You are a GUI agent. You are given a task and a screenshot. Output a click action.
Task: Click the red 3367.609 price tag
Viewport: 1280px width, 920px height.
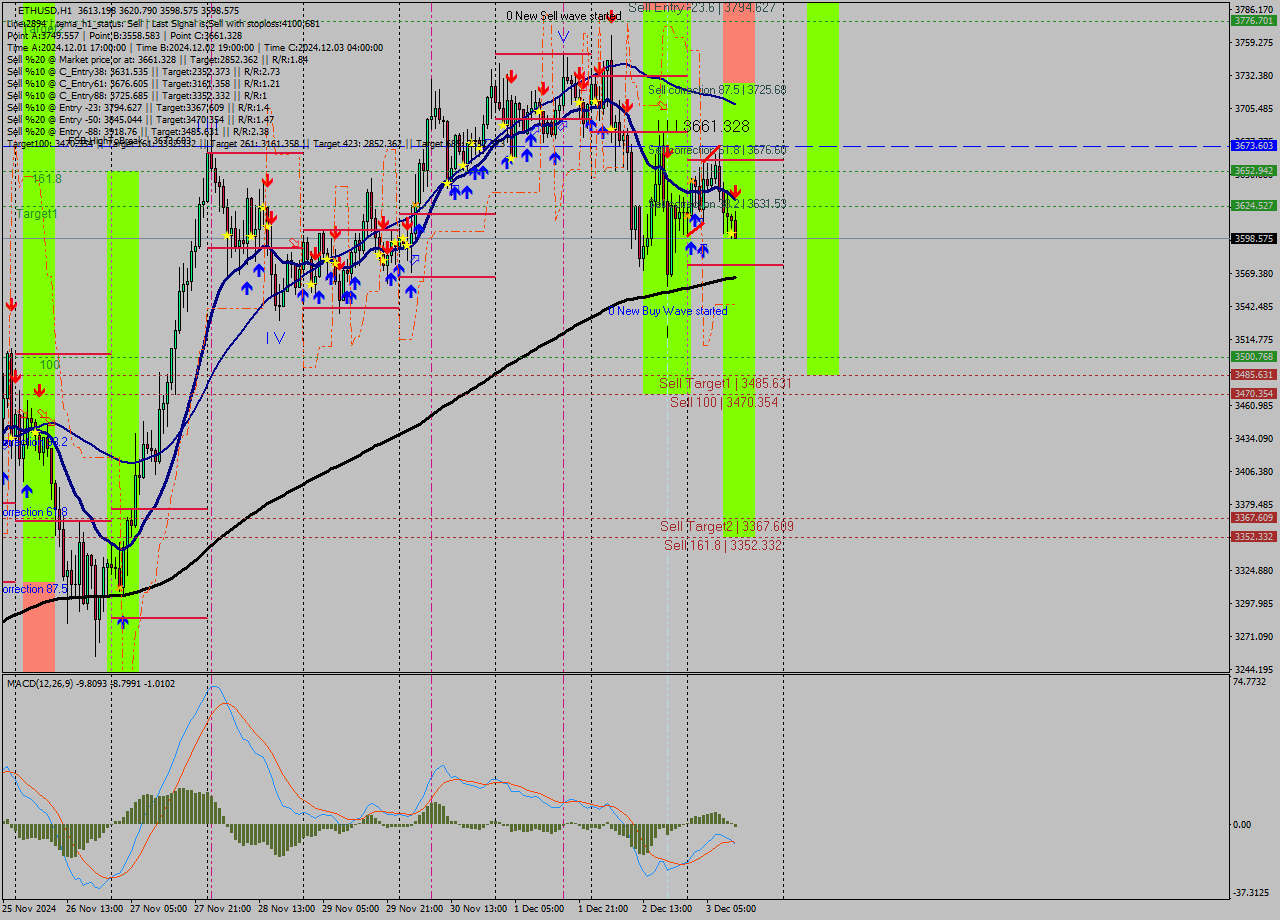(x=1253, y=518)
